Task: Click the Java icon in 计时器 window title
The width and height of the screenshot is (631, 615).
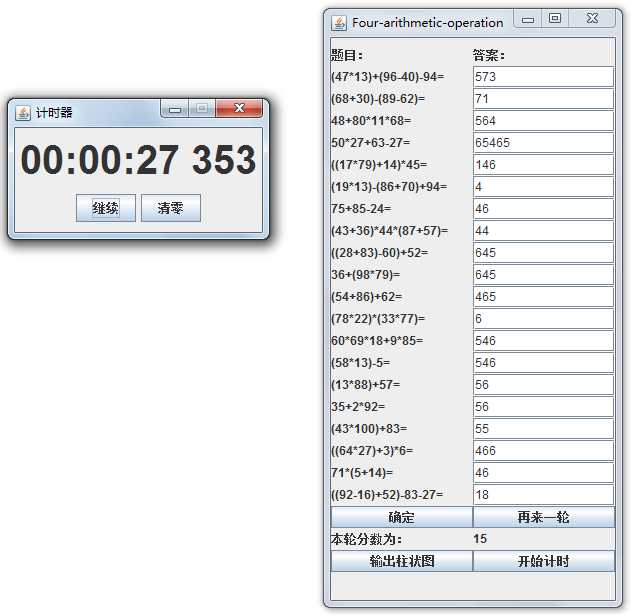Action: tap(23, 113)
